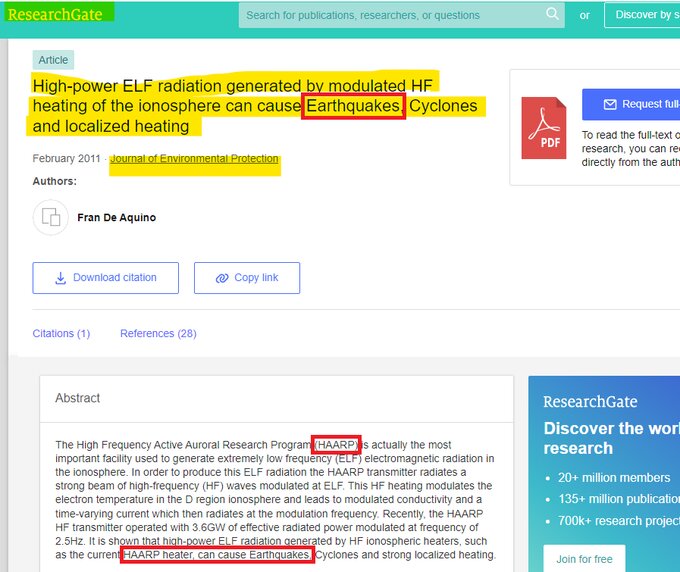Switch to the References (28) tab
Viewport: 680px width, 572px height.
tap(158, 333)
